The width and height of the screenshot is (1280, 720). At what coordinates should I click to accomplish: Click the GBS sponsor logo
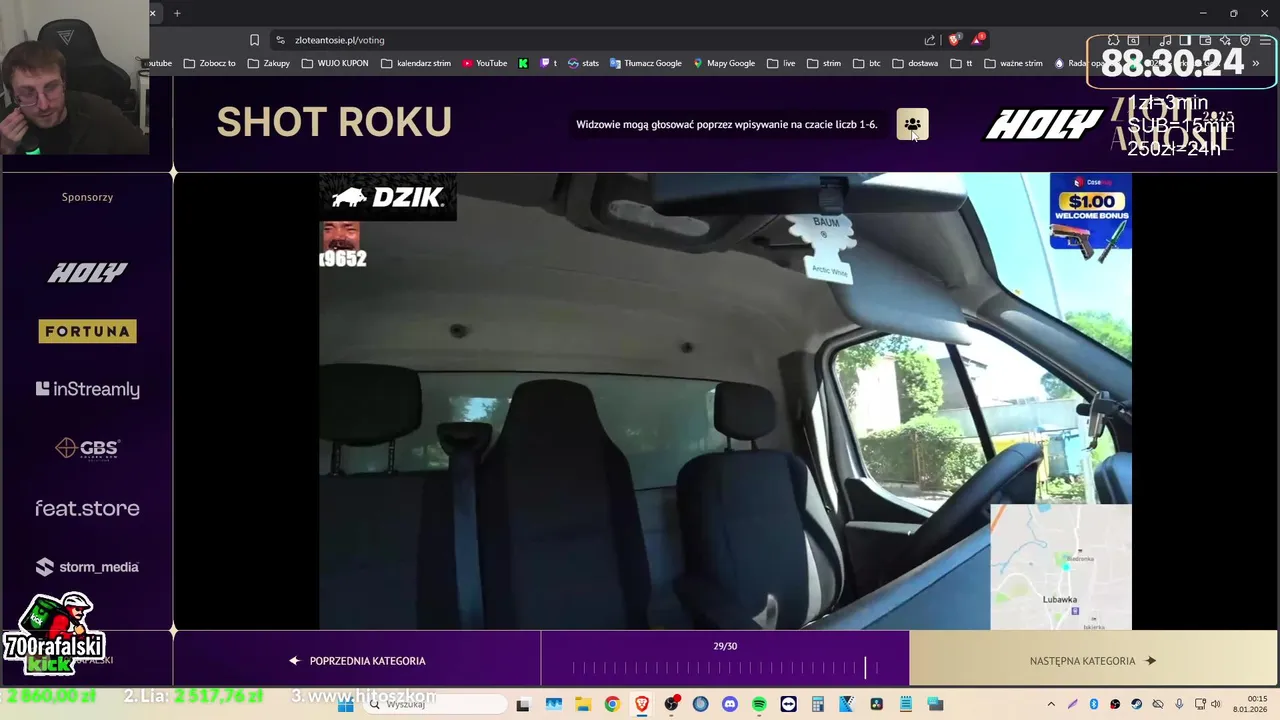pyautogui.click(x=87, y=448)
